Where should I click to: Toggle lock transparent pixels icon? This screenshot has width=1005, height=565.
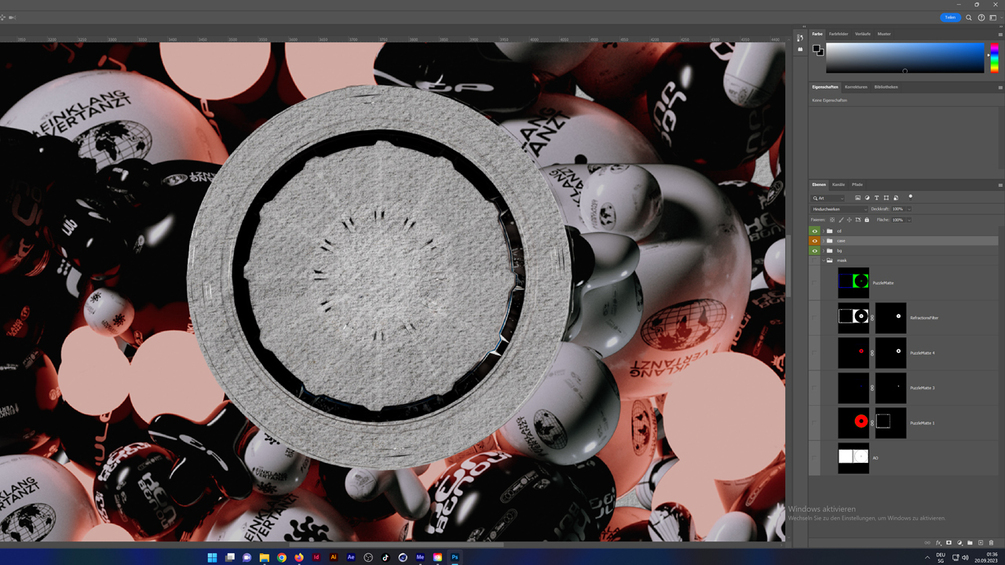coord(833,220)
